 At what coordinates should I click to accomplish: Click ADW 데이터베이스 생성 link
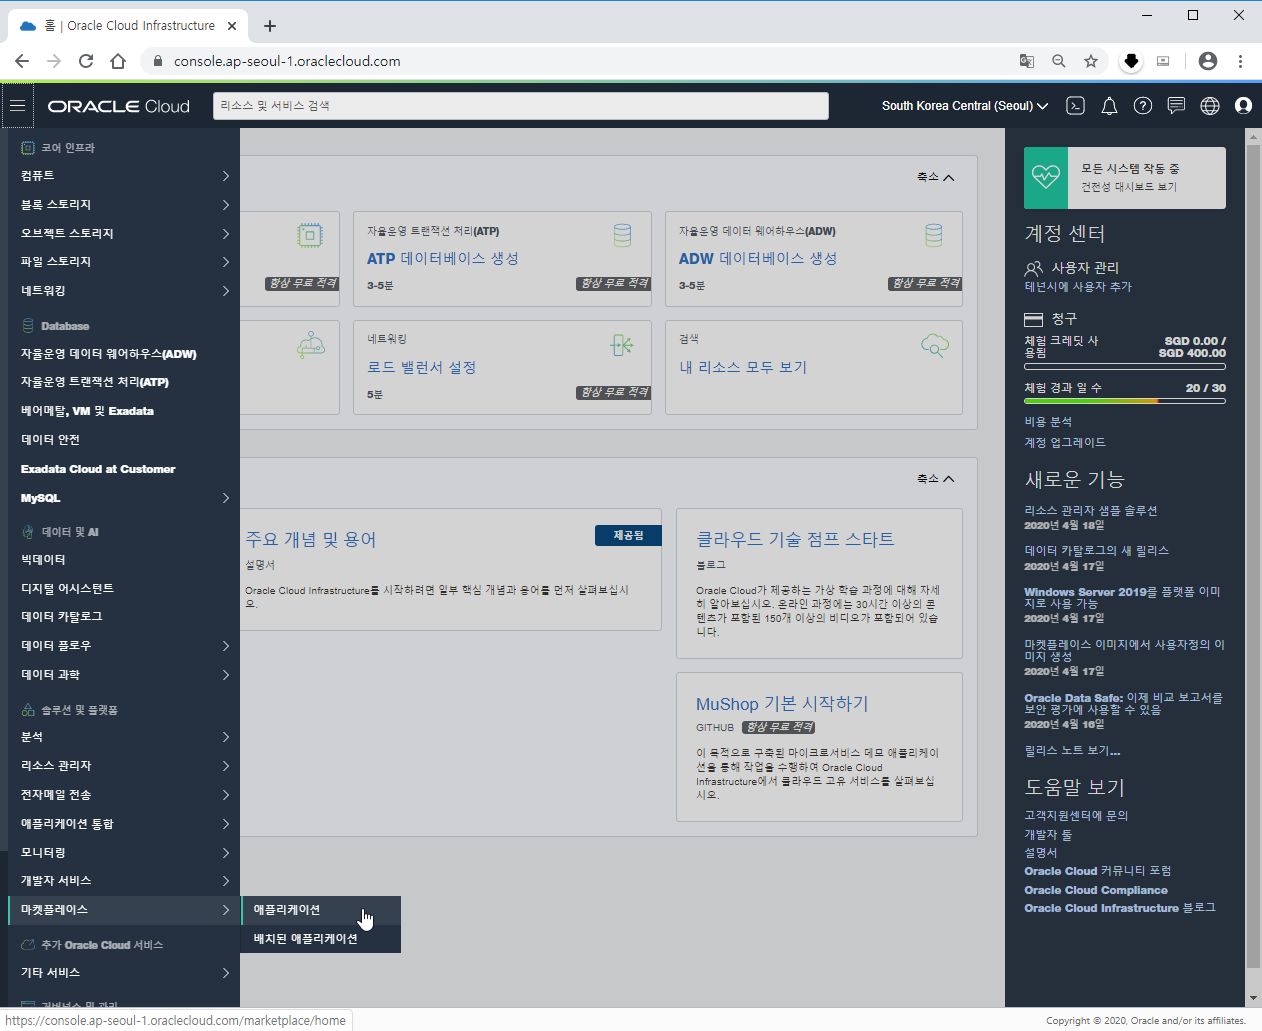coord(758,258)
